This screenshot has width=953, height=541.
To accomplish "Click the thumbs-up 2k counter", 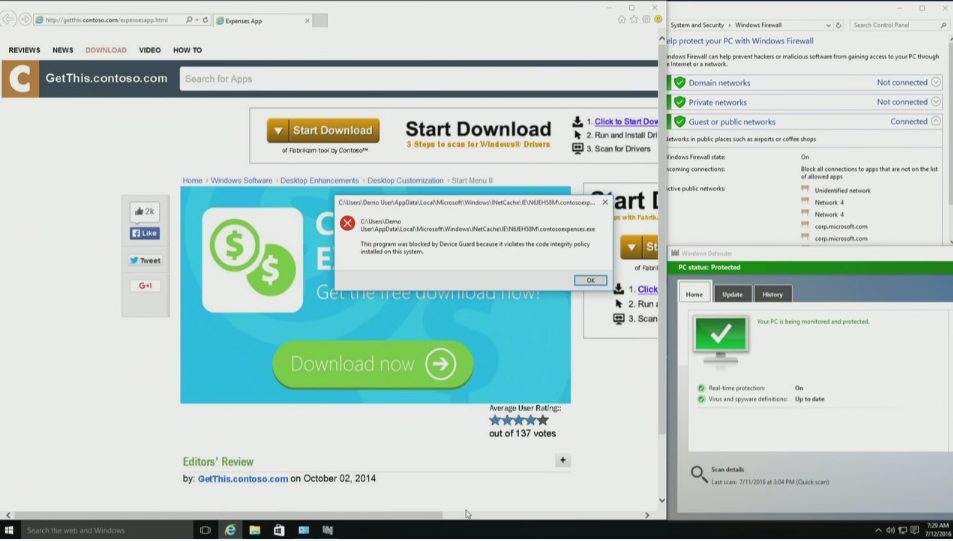I will (144, 212).
